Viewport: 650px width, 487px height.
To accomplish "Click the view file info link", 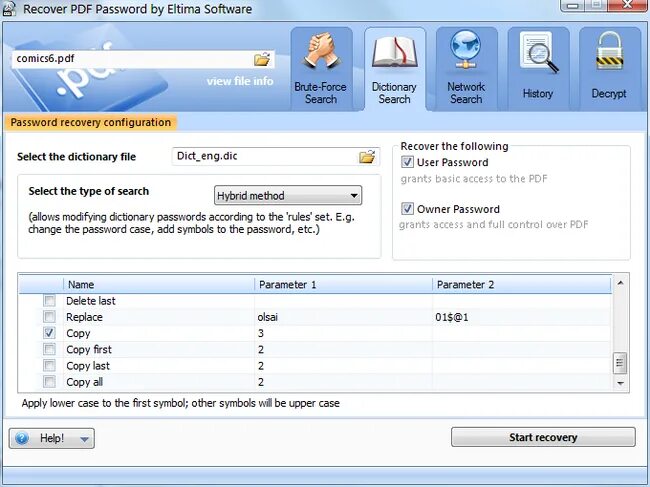I will 240,81.
